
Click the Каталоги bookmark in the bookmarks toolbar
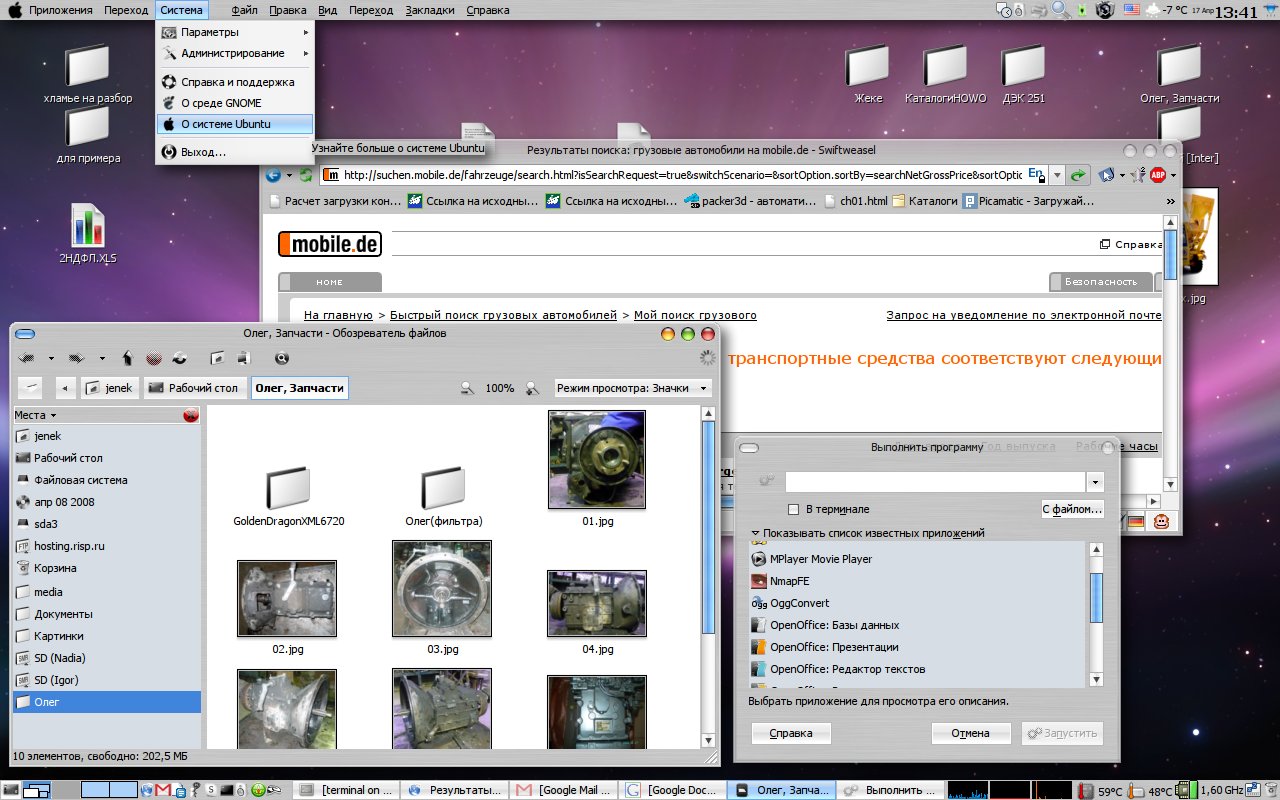925,201
